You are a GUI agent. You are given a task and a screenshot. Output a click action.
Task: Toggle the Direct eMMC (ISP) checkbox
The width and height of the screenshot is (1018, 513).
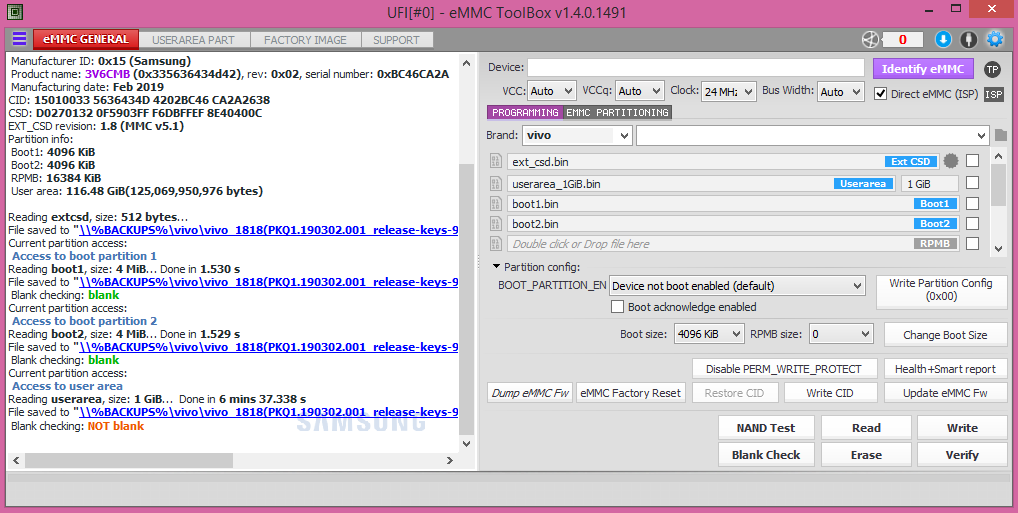click(x=880, y=94)
